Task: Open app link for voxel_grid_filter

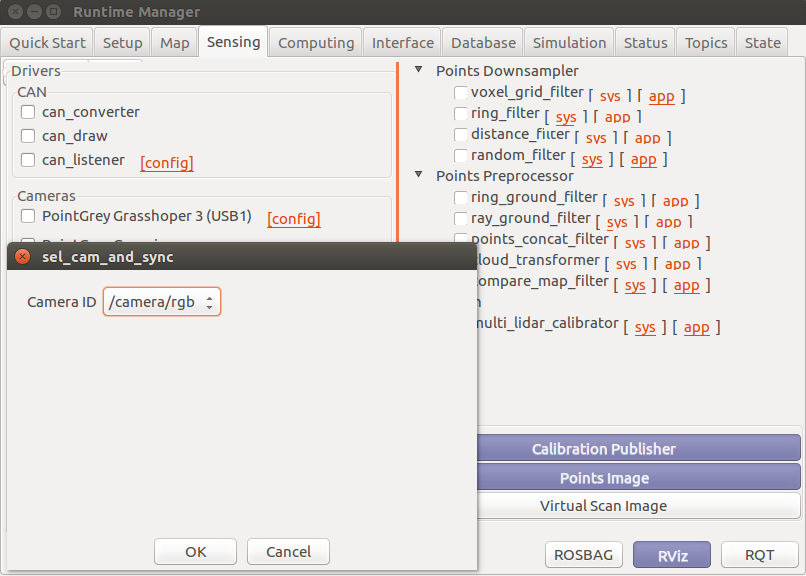Action: pos(662,96)
